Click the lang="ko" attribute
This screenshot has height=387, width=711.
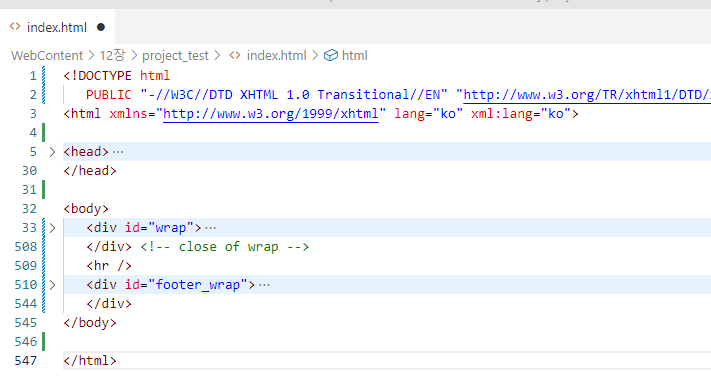pyautogui.click(x=429, y=113)
